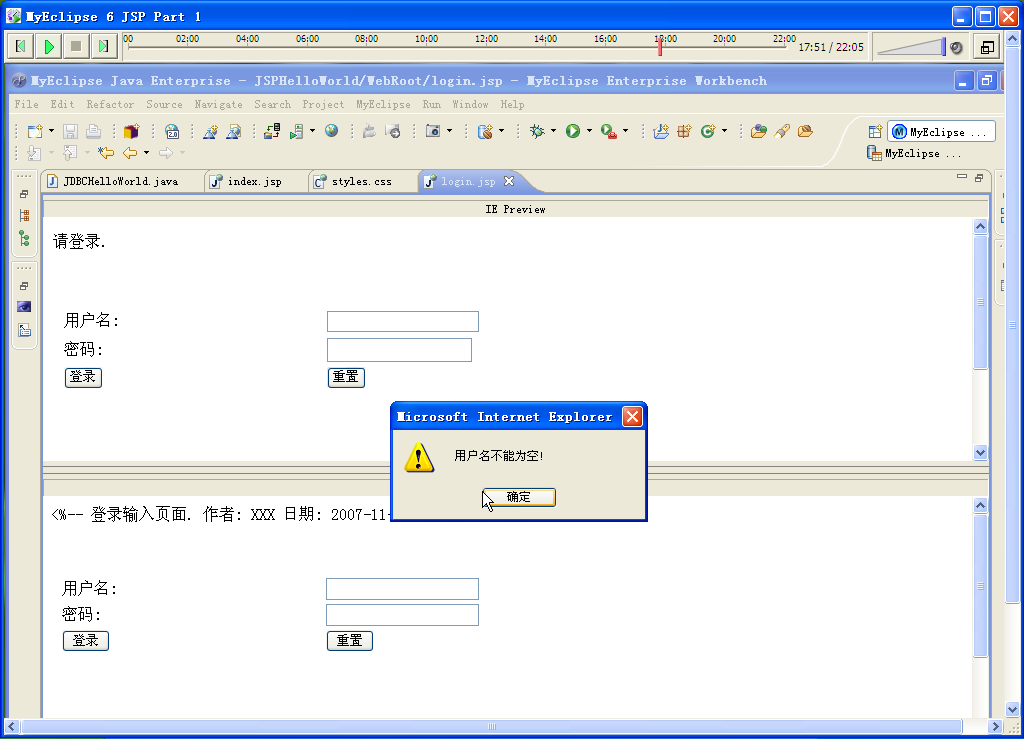1024x739 pixels.
Task: Click the 密码 input field in IE Preview
Action: (x=399, y=350)
